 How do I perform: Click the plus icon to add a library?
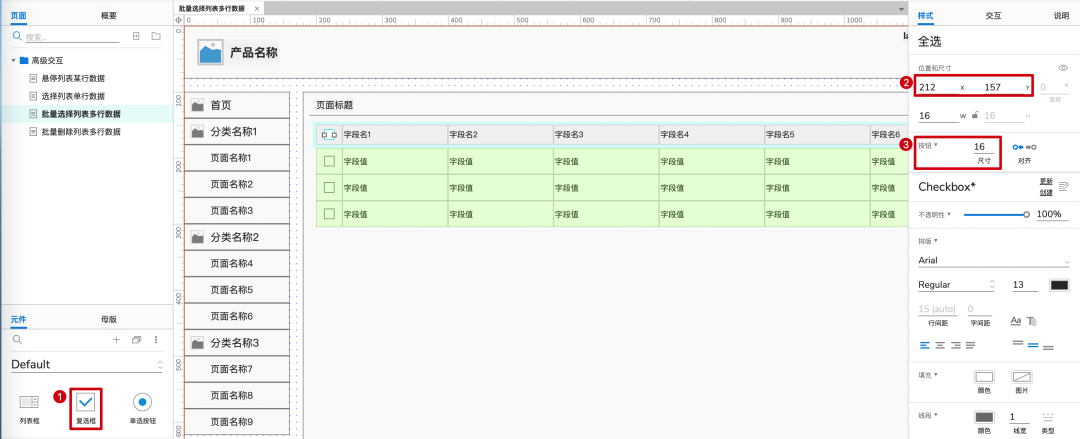(116, 340)
